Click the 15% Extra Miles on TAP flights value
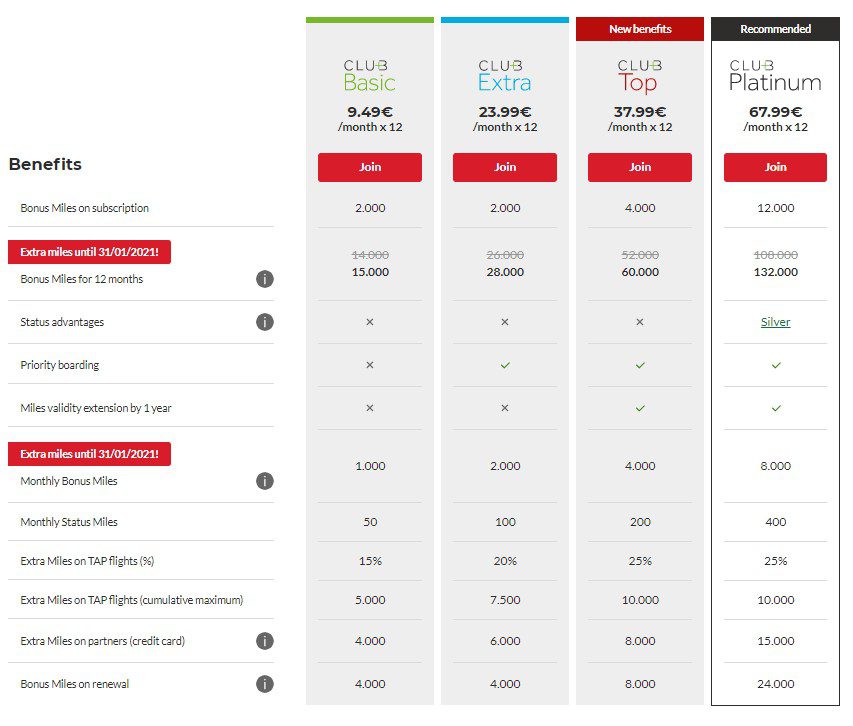The image size is (853, 726). [370, 561]
